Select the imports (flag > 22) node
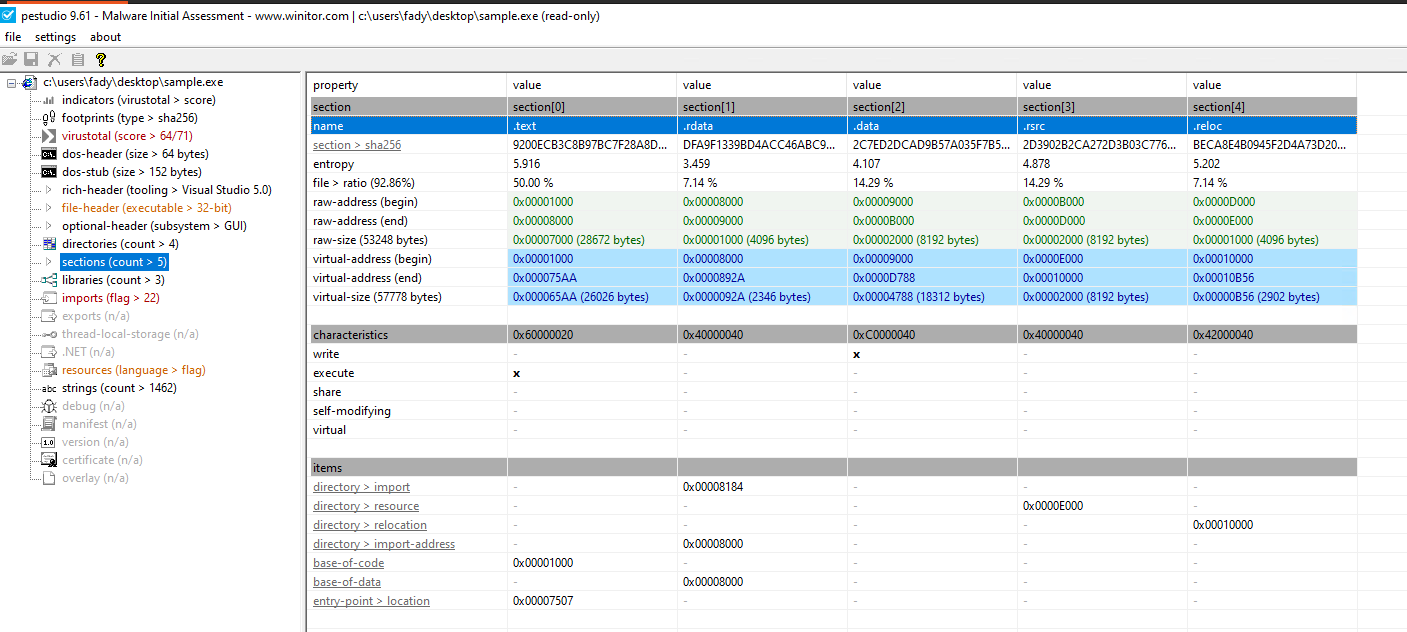Screen dimensions: 1407x632 coord(110,298)
